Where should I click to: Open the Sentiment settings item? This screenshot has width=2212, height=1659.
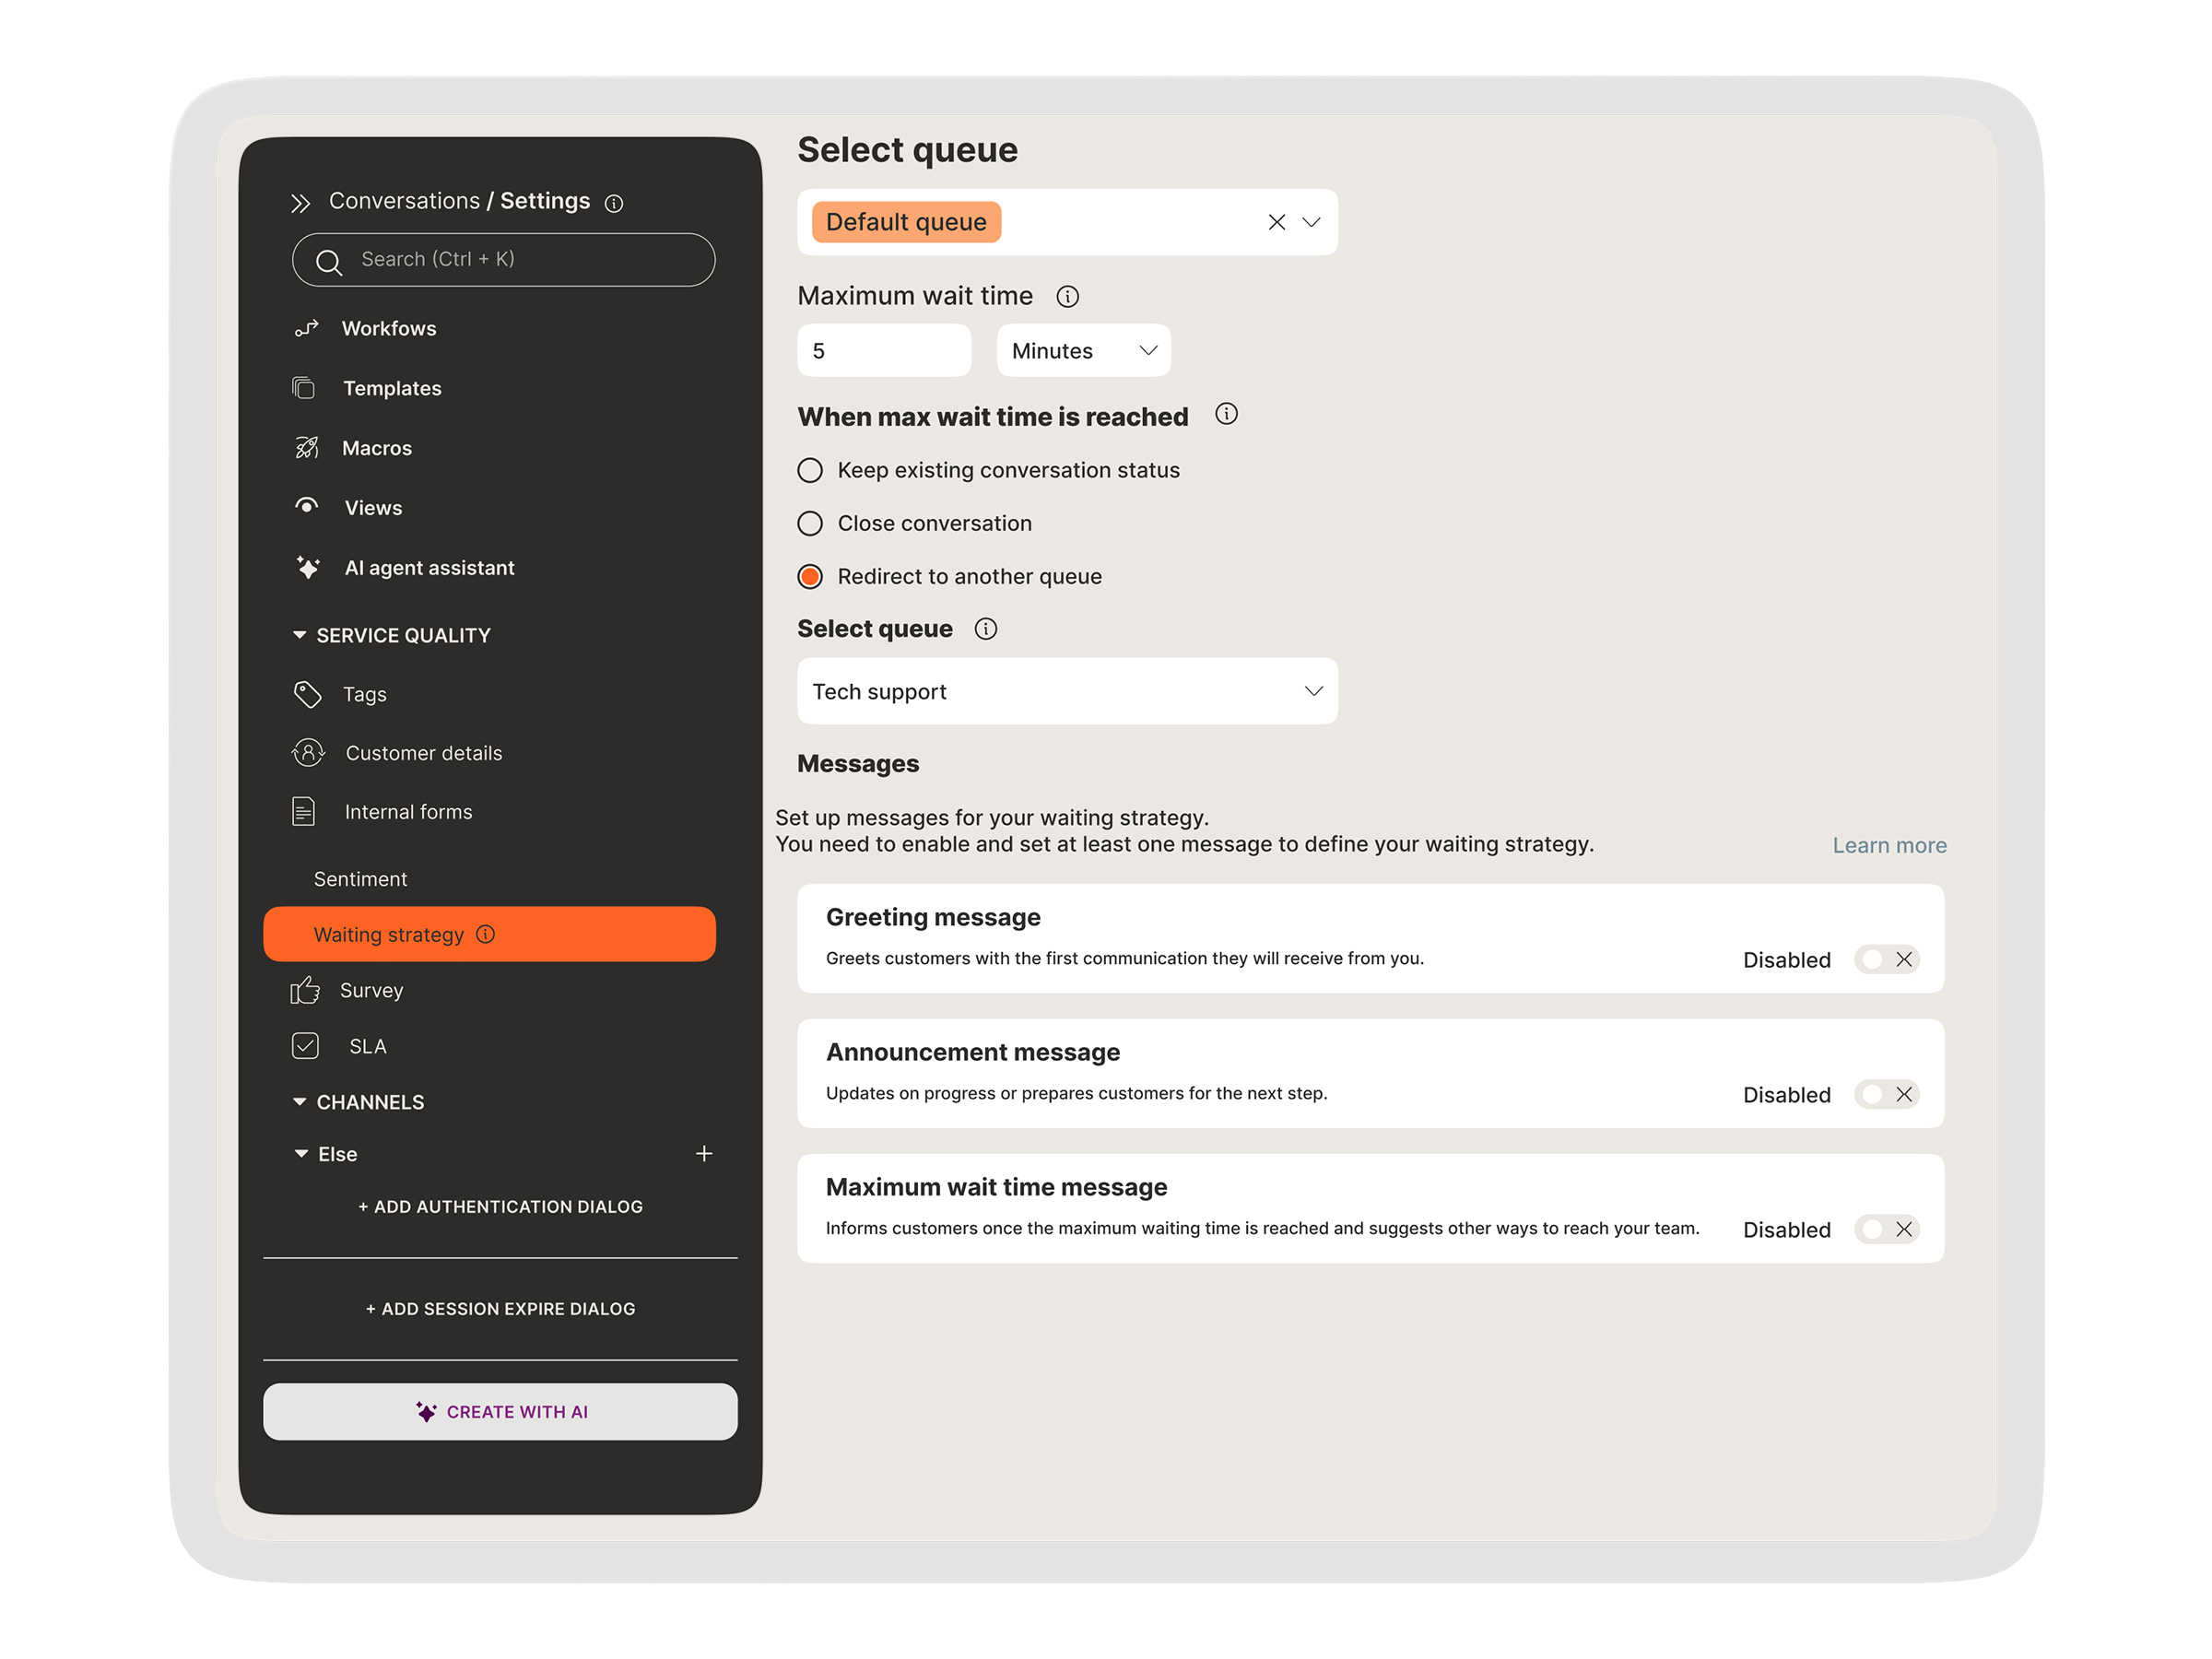[x=360, y=879]
